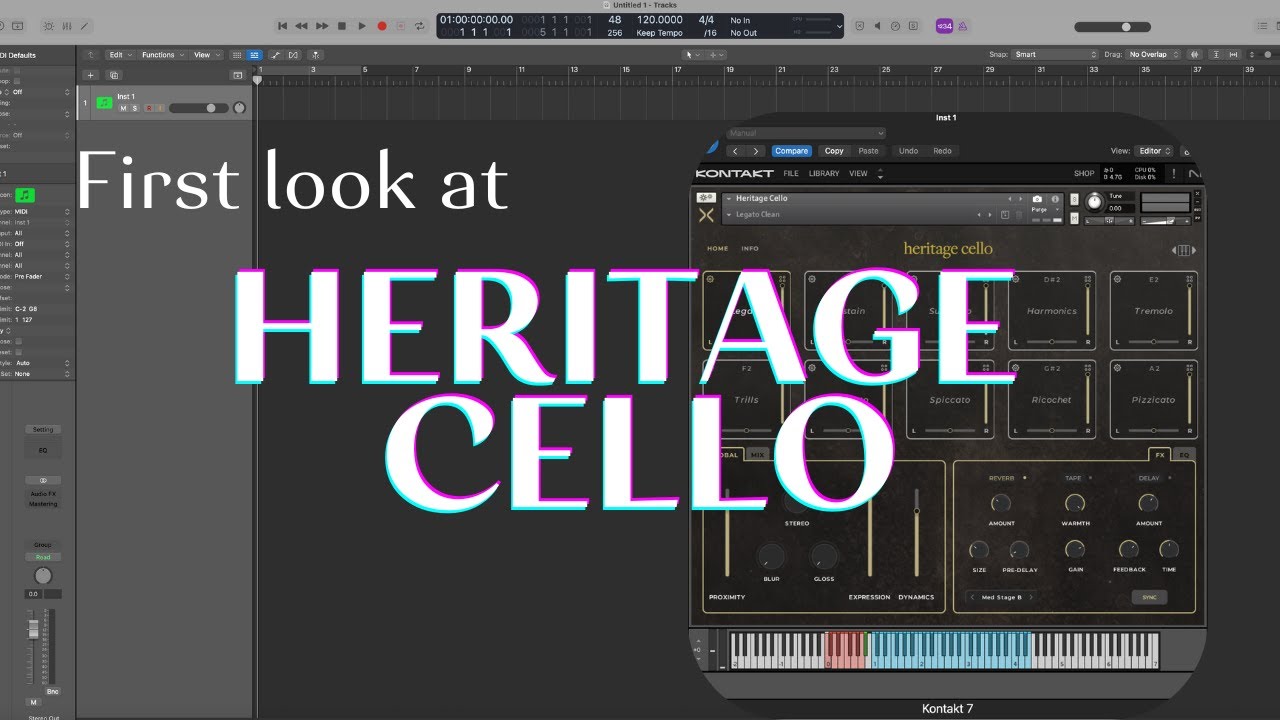Click the green Inst 1 track icon
The width and height of the screenshot is (1280, 720).
[104, 102]
